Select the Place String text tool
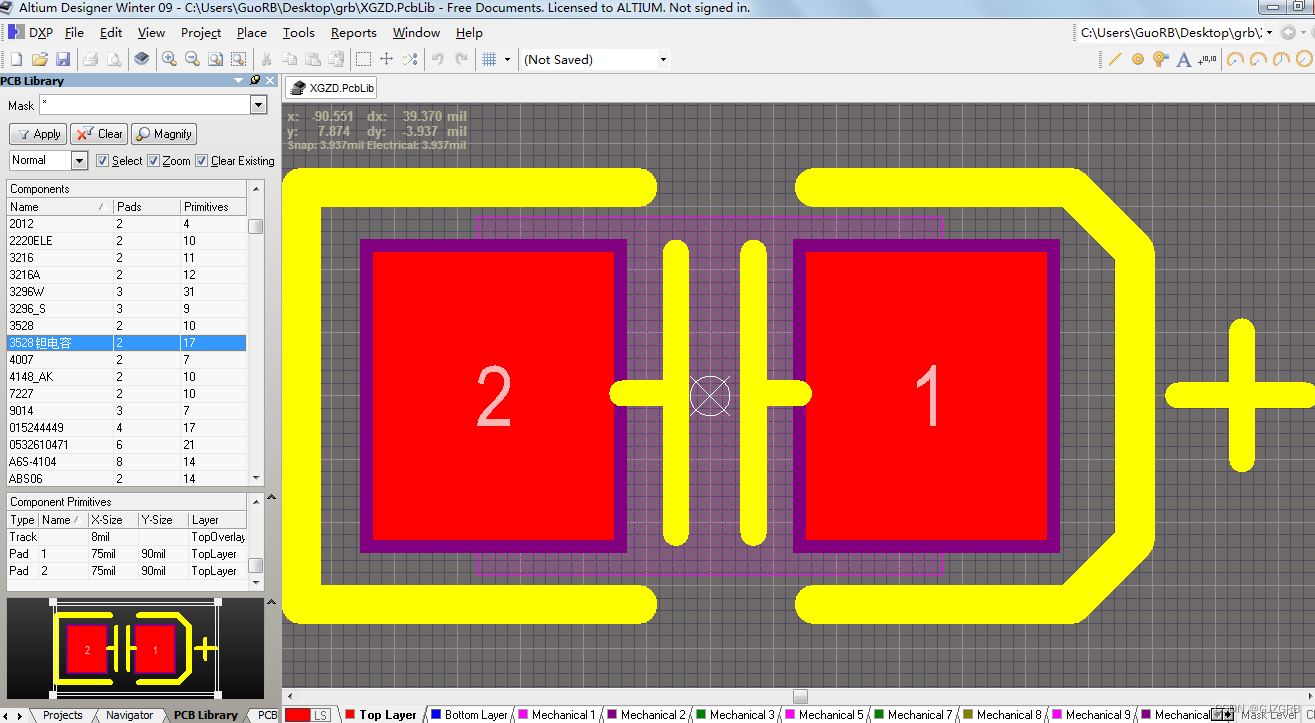 (1183, 58)
